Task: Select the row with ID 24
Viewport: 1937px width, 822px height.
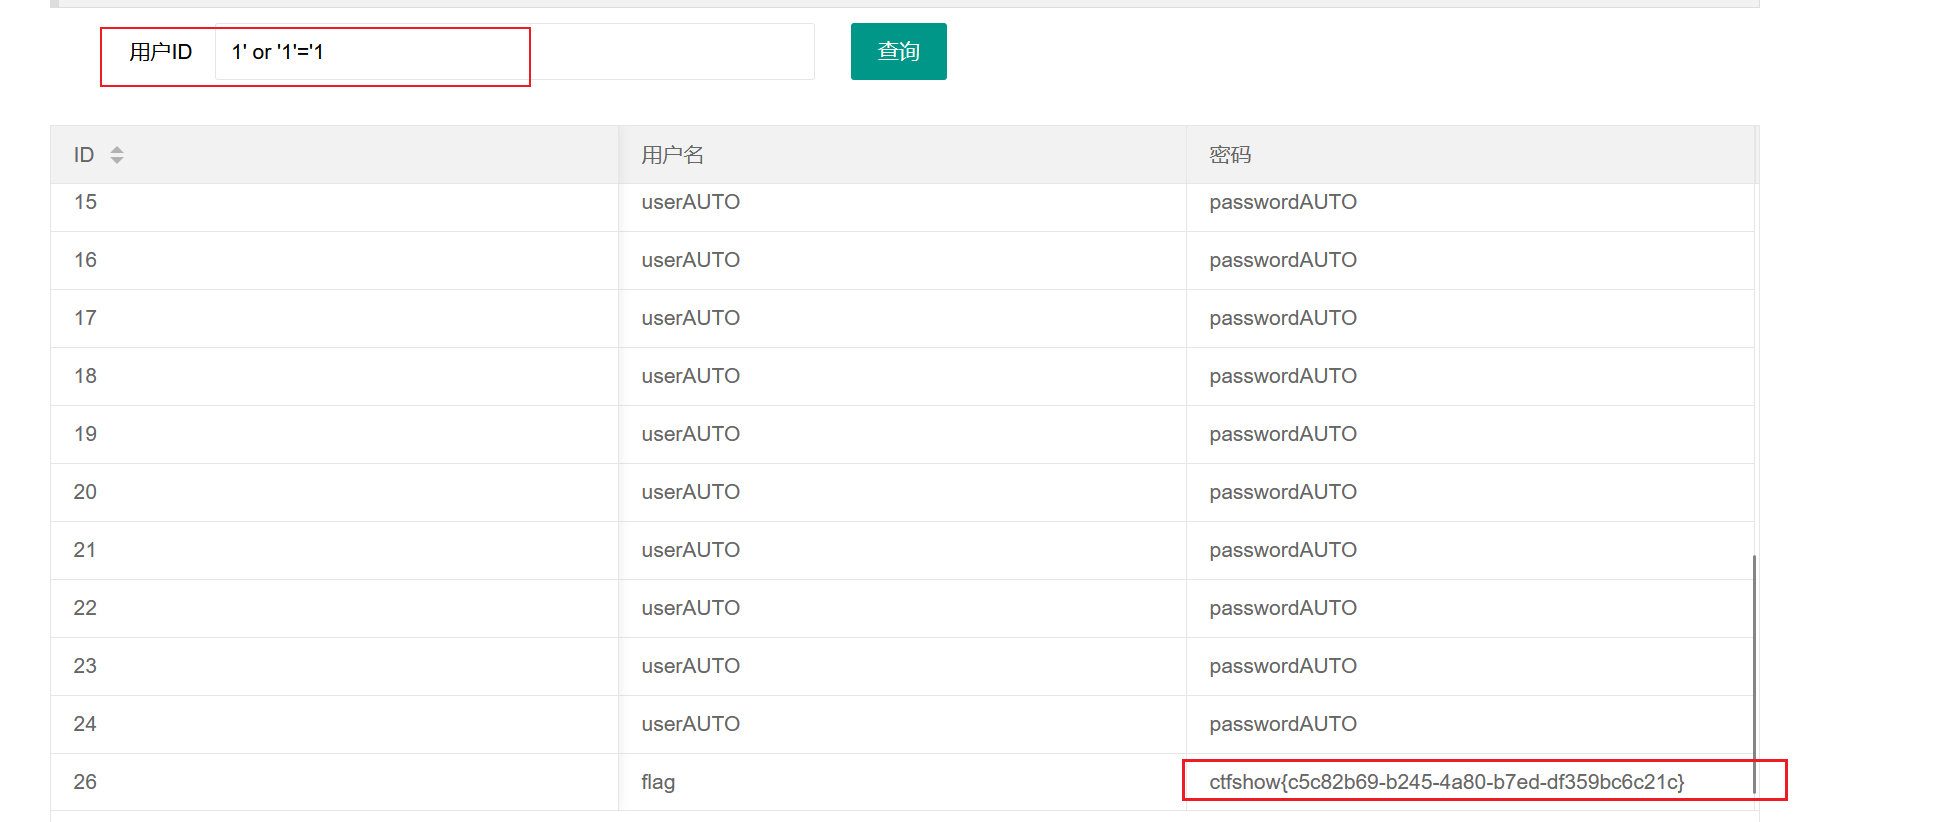Action: click(x=902, y=724)
